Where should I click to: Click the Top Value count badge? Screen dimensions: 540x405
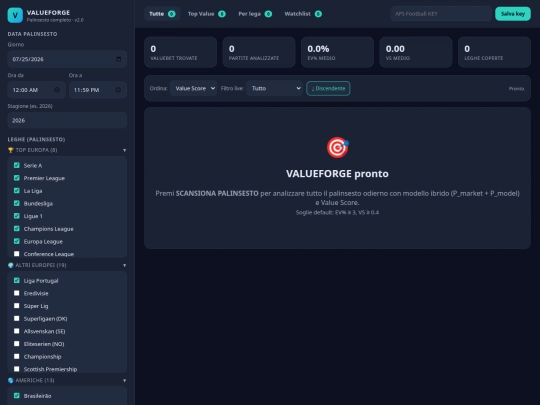point(222,14)
